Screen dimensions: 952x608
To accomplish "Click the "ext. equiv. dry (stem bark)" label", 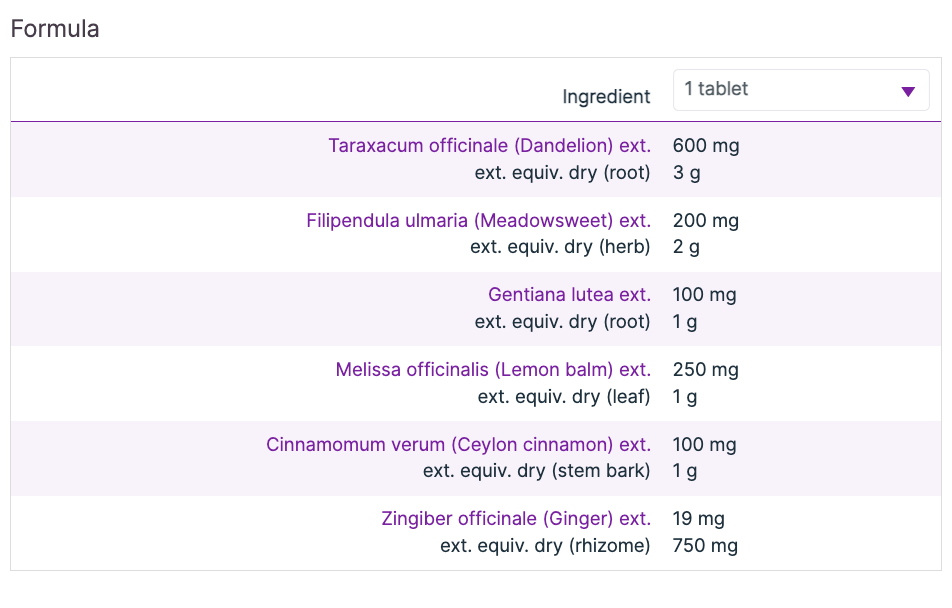I will click(537, 471).
